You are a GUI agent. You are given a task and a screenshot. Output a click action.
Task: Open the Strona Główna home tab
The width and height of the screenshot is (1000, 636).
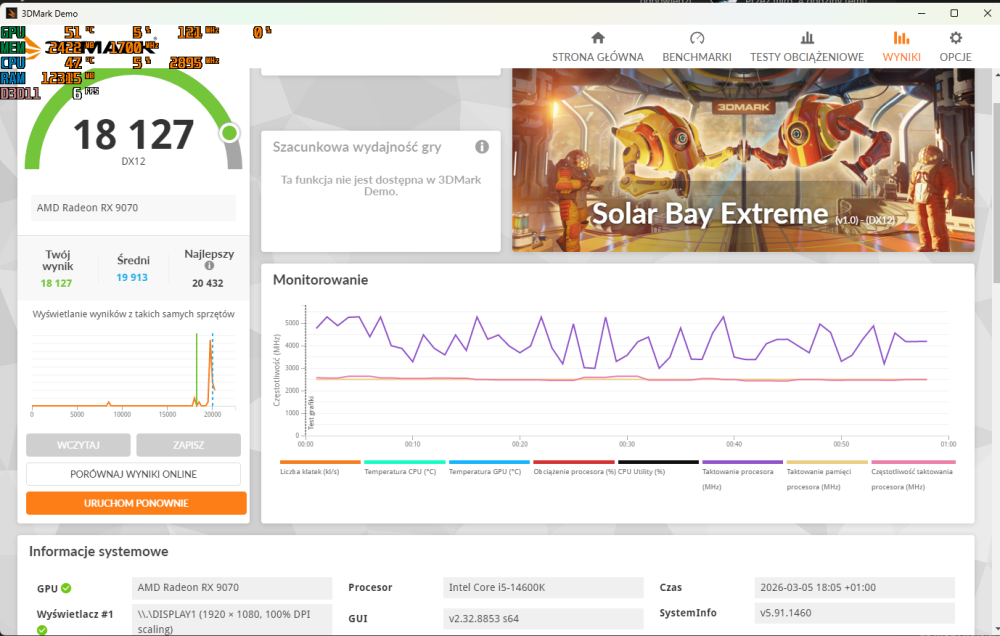point(597,46)
